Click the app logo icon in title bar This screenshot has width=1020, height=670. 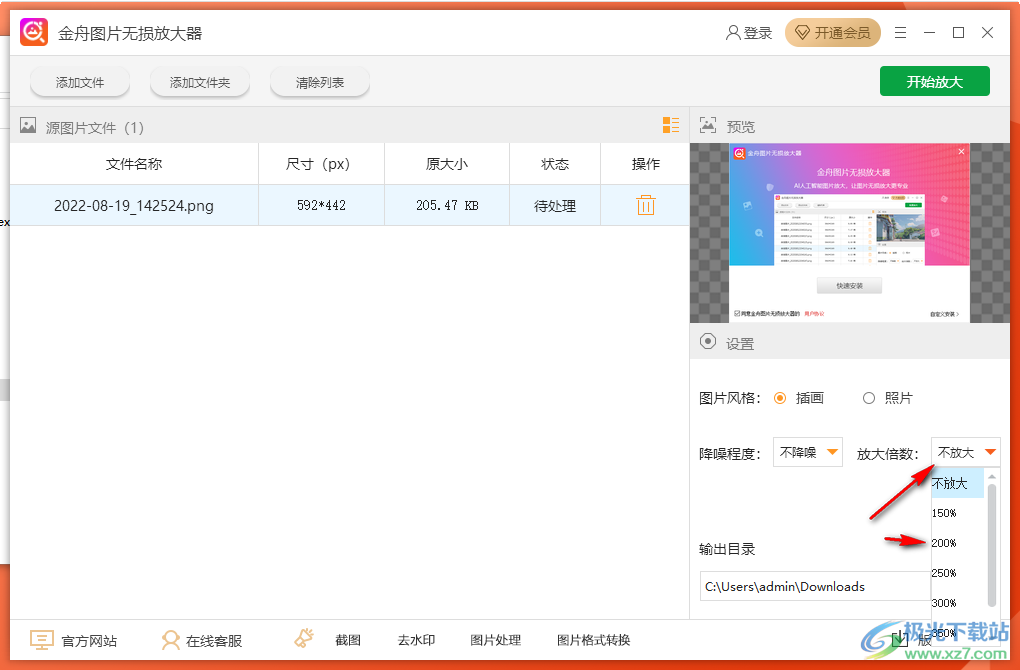click(x=34, y=33)
